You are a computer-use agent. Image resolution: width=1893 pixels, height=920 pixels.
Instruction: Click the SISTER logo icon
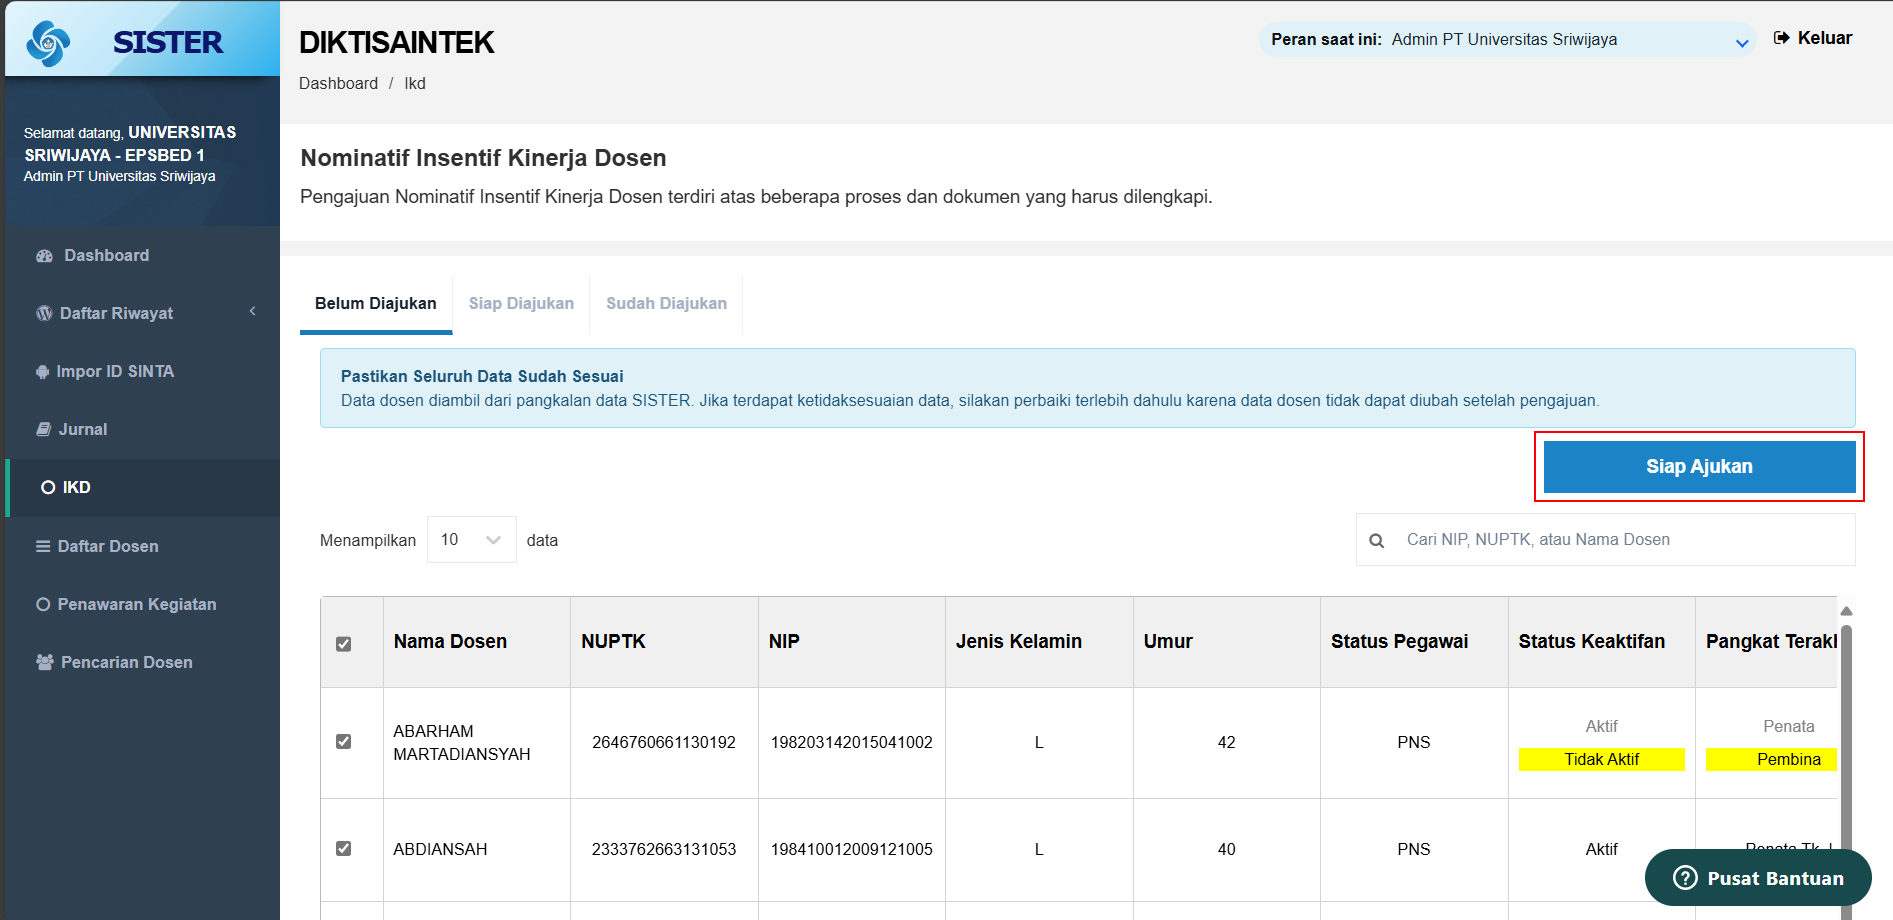click(x=49, y=43)
